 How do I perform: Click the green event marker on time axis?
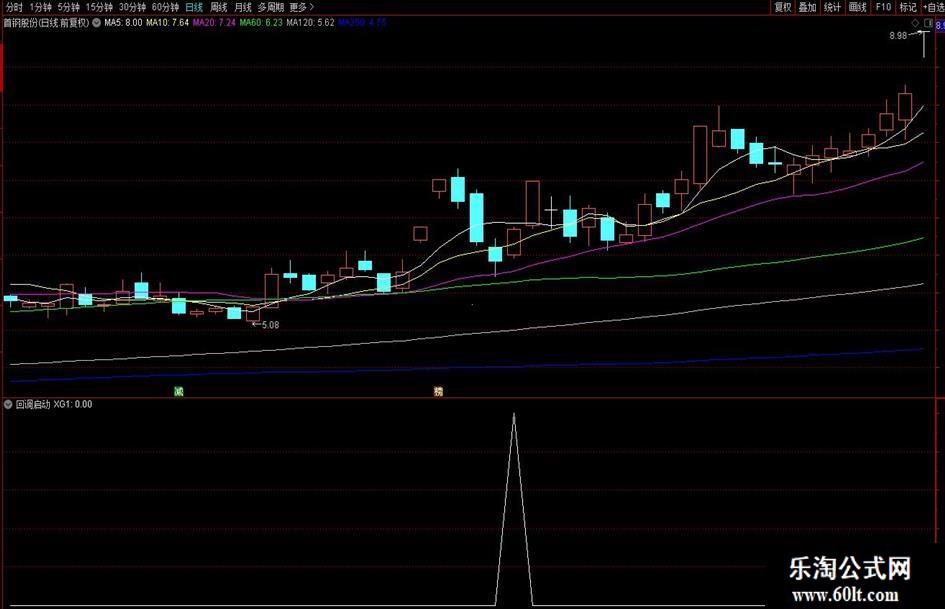(178, 391)
